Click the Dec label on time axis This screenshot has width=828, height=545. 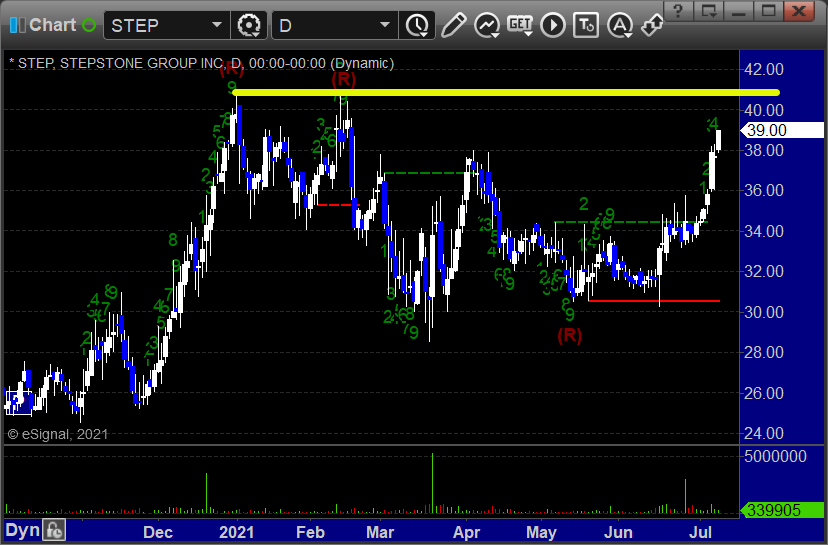click(158, 532)
